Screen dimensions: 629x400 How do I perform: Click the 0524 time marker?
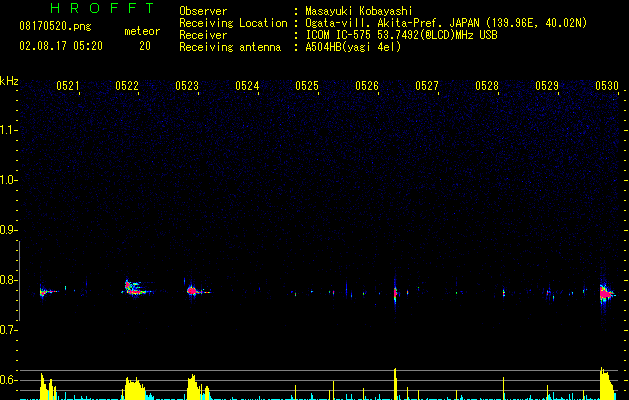pyautogui.click(x=247, y=86)
